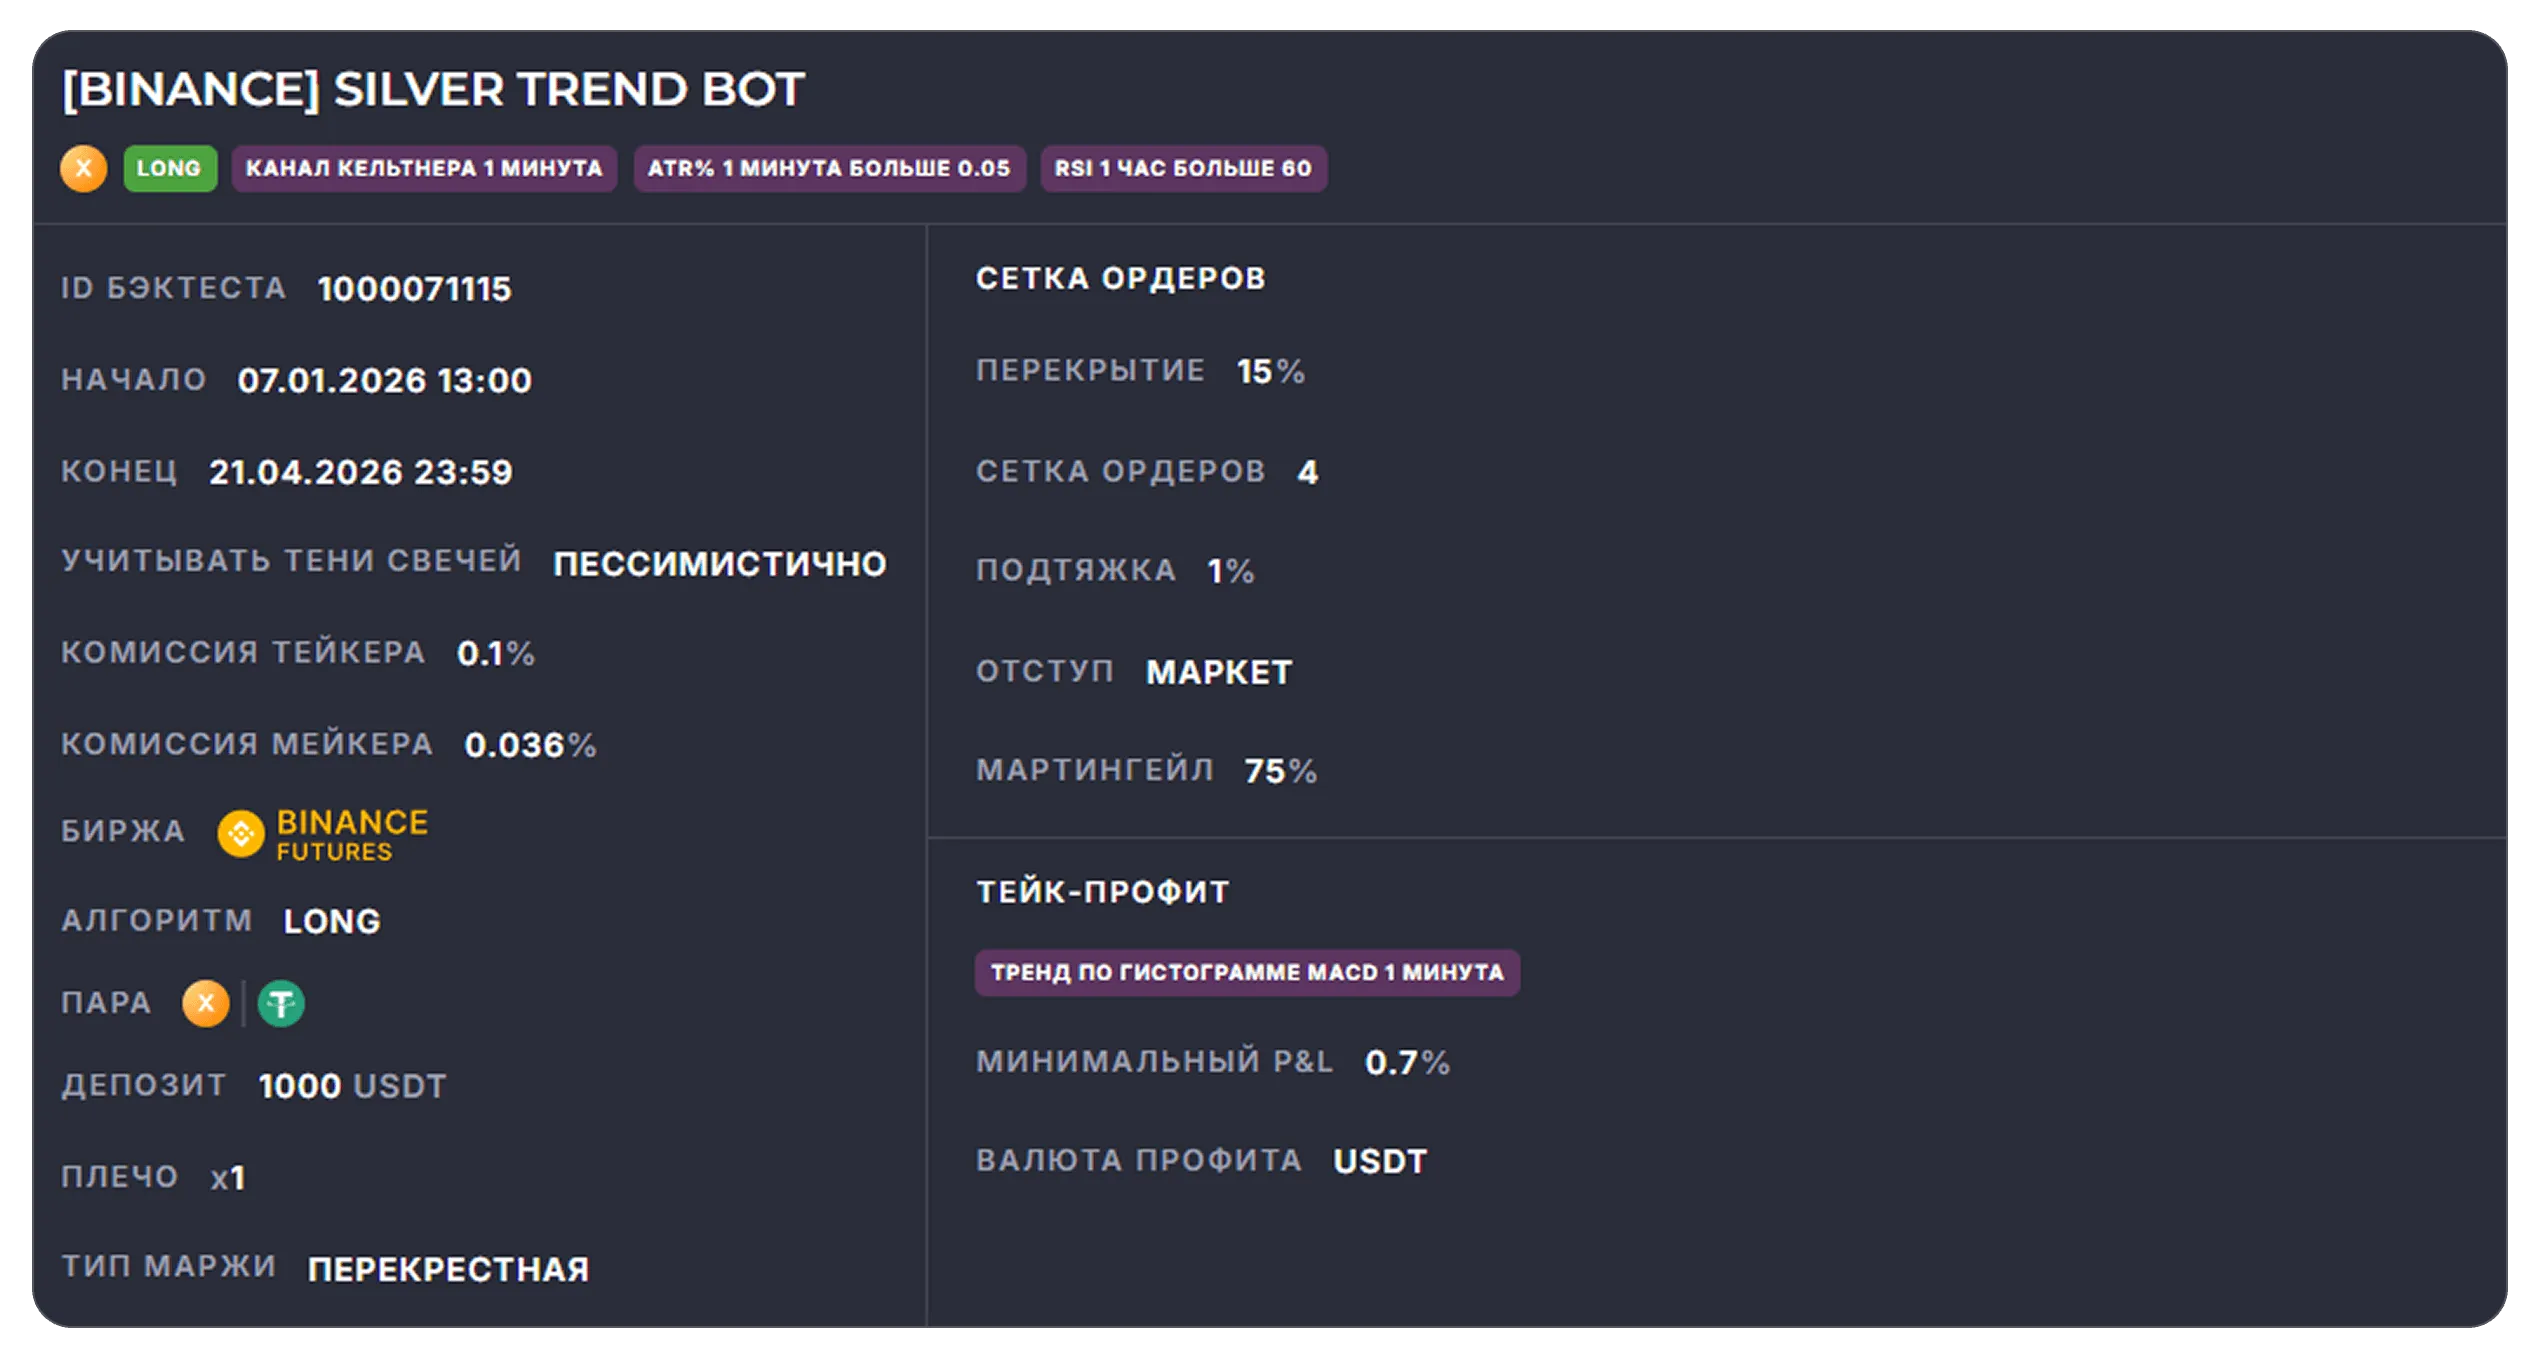The width and height of the screenshot is (2538, 1356).
Task: Click the ВАЛЮТА ПРОФИТА value USDT
Action: pyautogui.click(x=1380, y=1161)
